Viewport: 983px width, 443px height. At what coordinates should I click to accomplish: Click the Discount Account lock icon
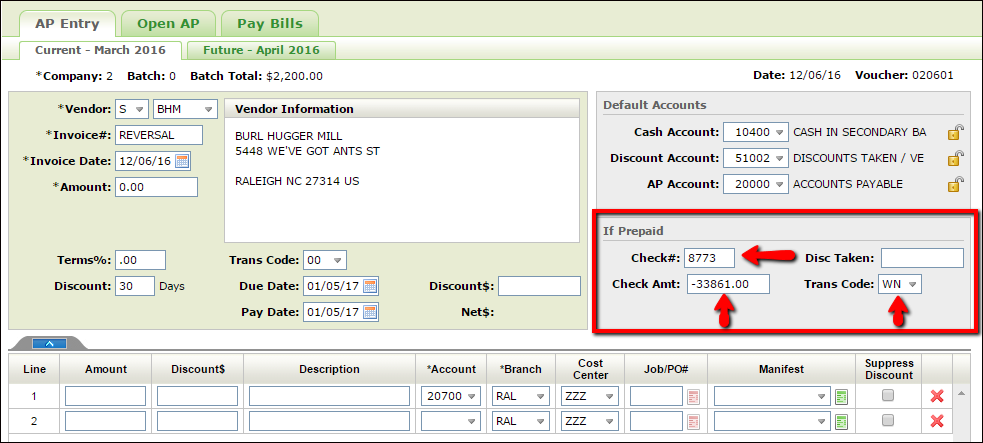[956, 158]
